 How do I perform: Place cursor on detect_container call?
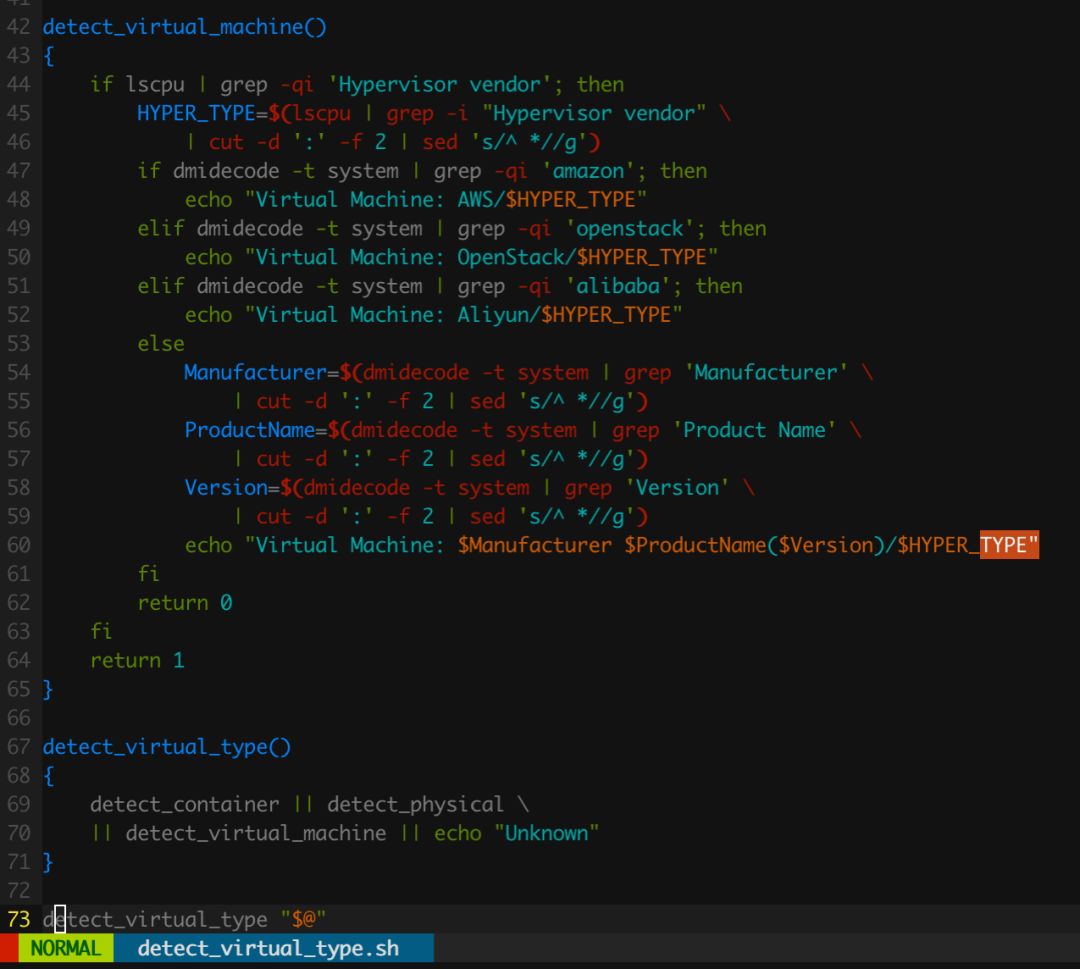tap(184, 805)
